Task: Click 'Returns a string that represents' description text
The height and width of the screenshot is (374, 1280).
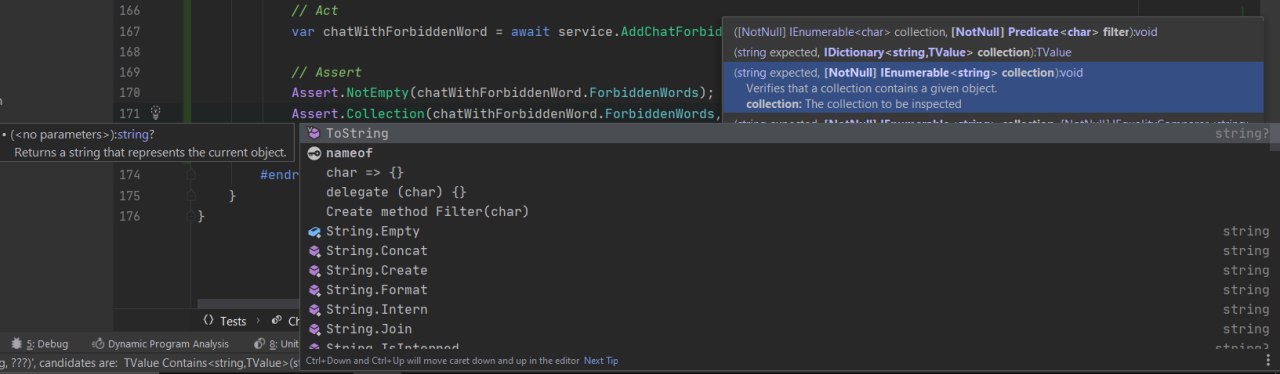Action: point(150,153)
